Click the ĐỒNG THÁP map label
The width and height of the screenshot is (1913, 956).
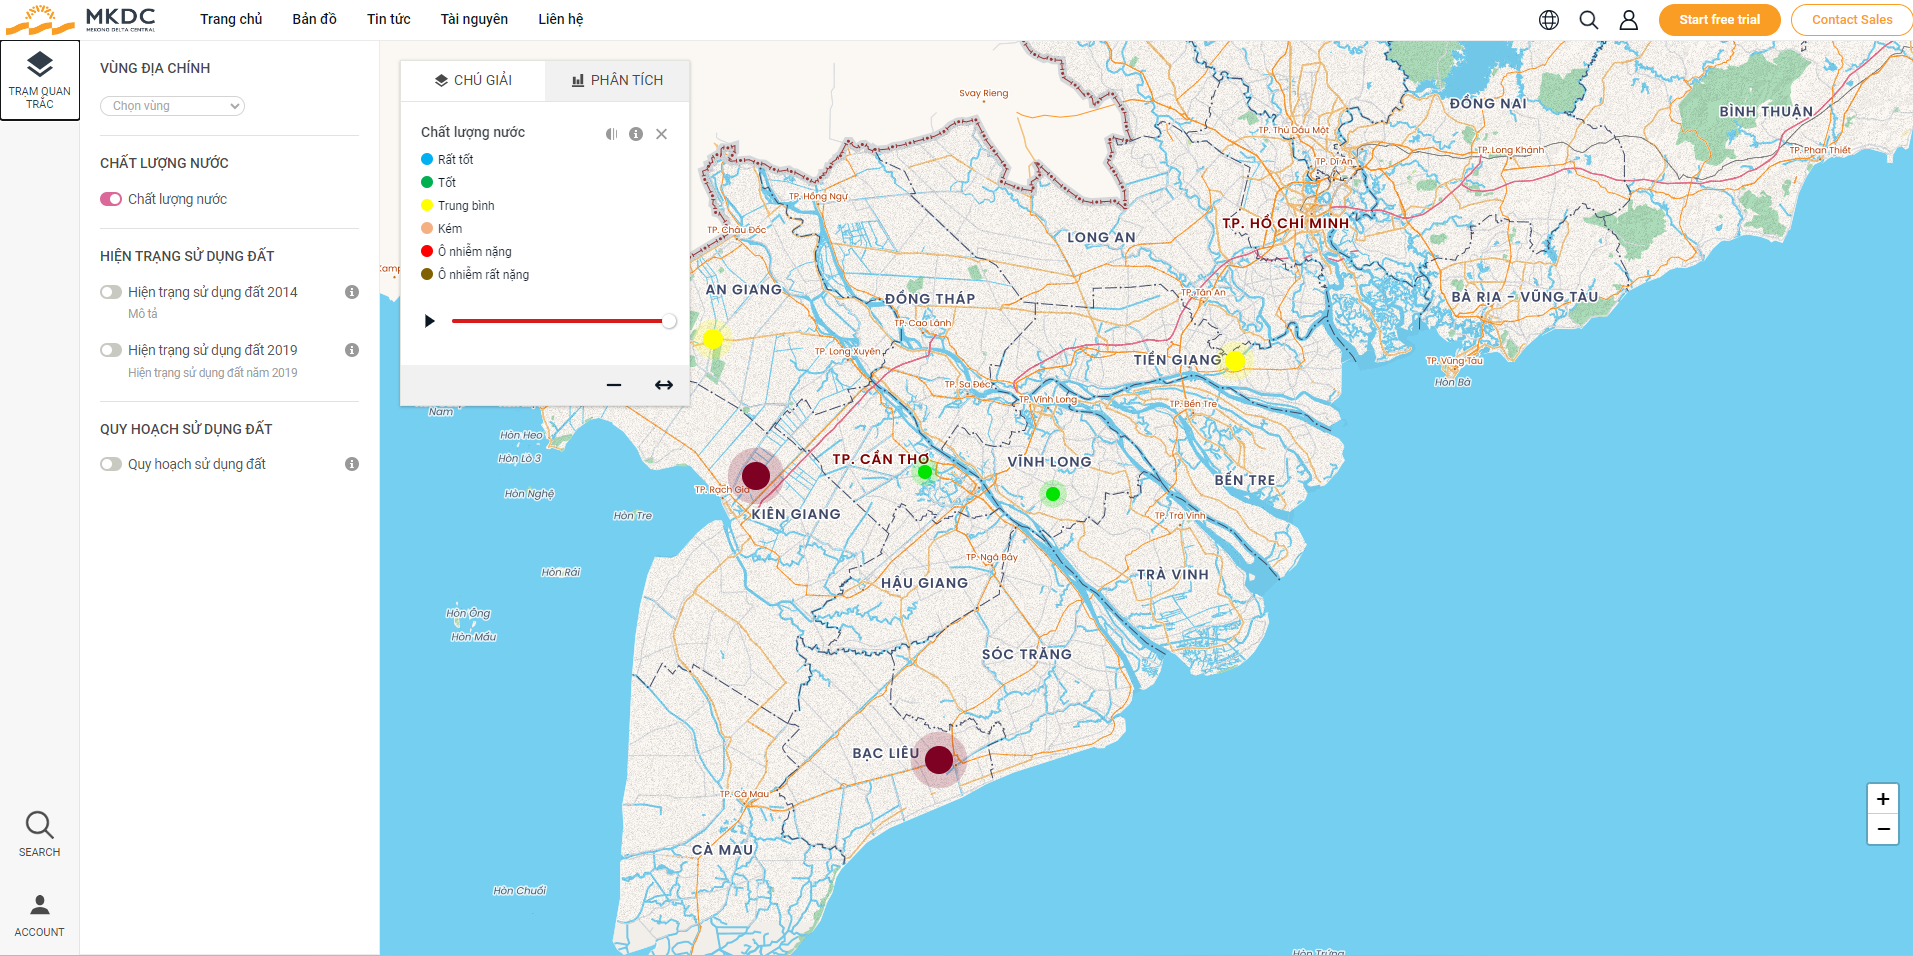930,298
